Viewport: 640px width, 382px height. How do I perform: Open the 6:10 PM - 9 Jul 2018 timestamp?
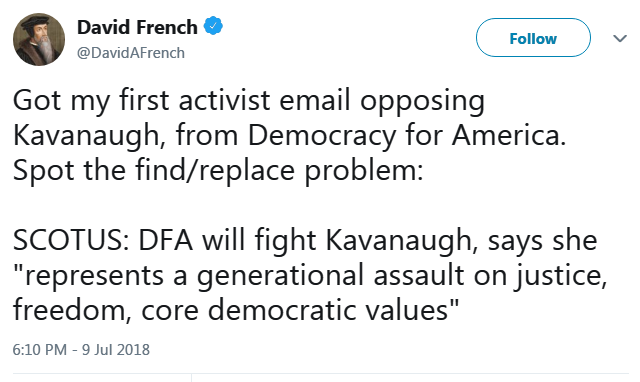81,350
